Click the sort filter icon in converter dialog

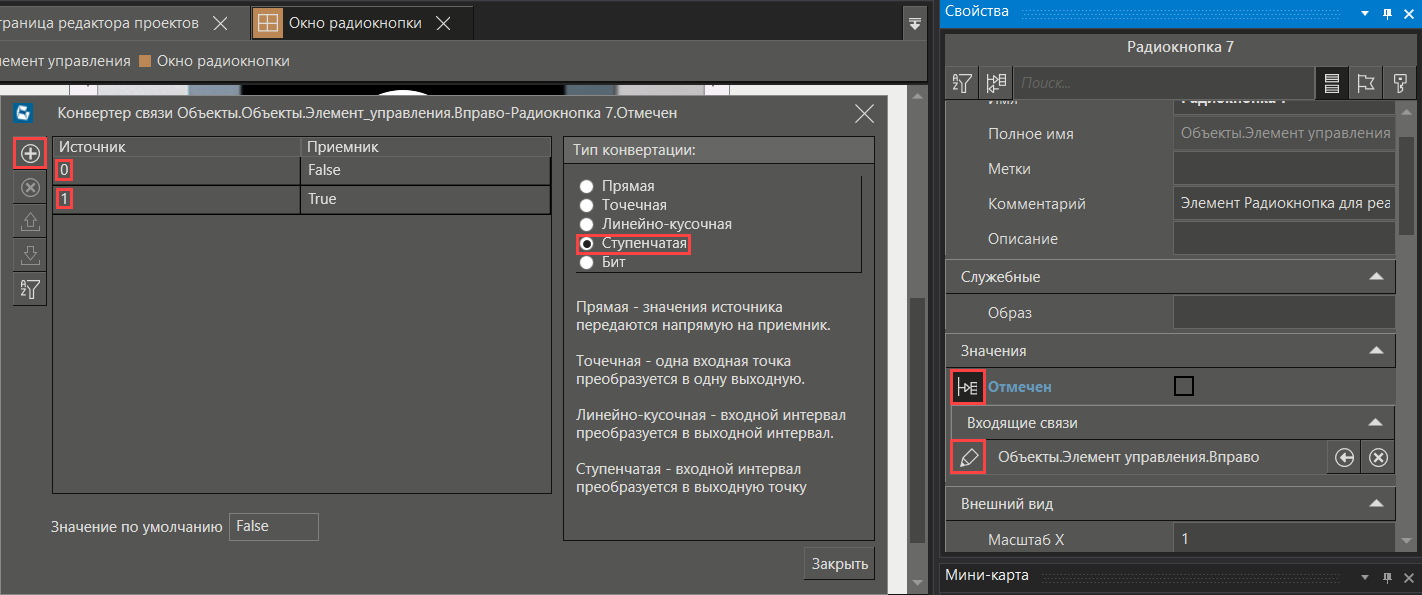(x=30, y=289)
